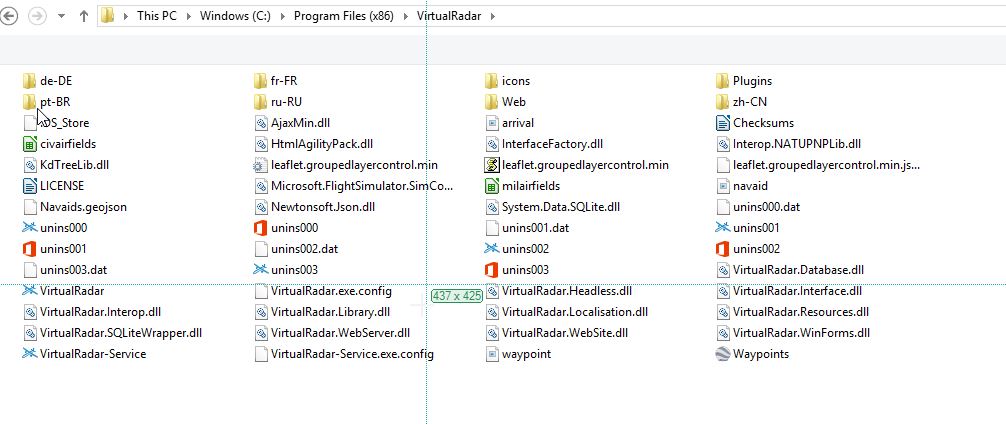1006x424 pixels.
Task: Select the navaid file
Action: tap(742, 186)
